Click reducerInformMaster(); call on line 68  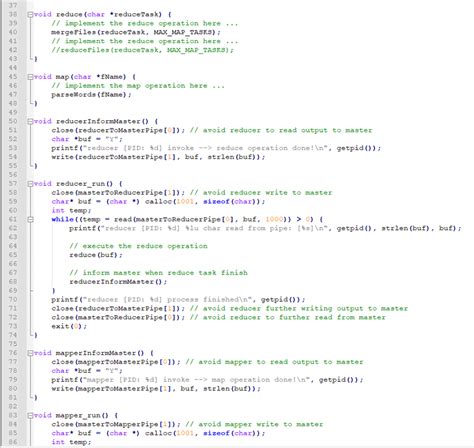[x=118, y=282]
